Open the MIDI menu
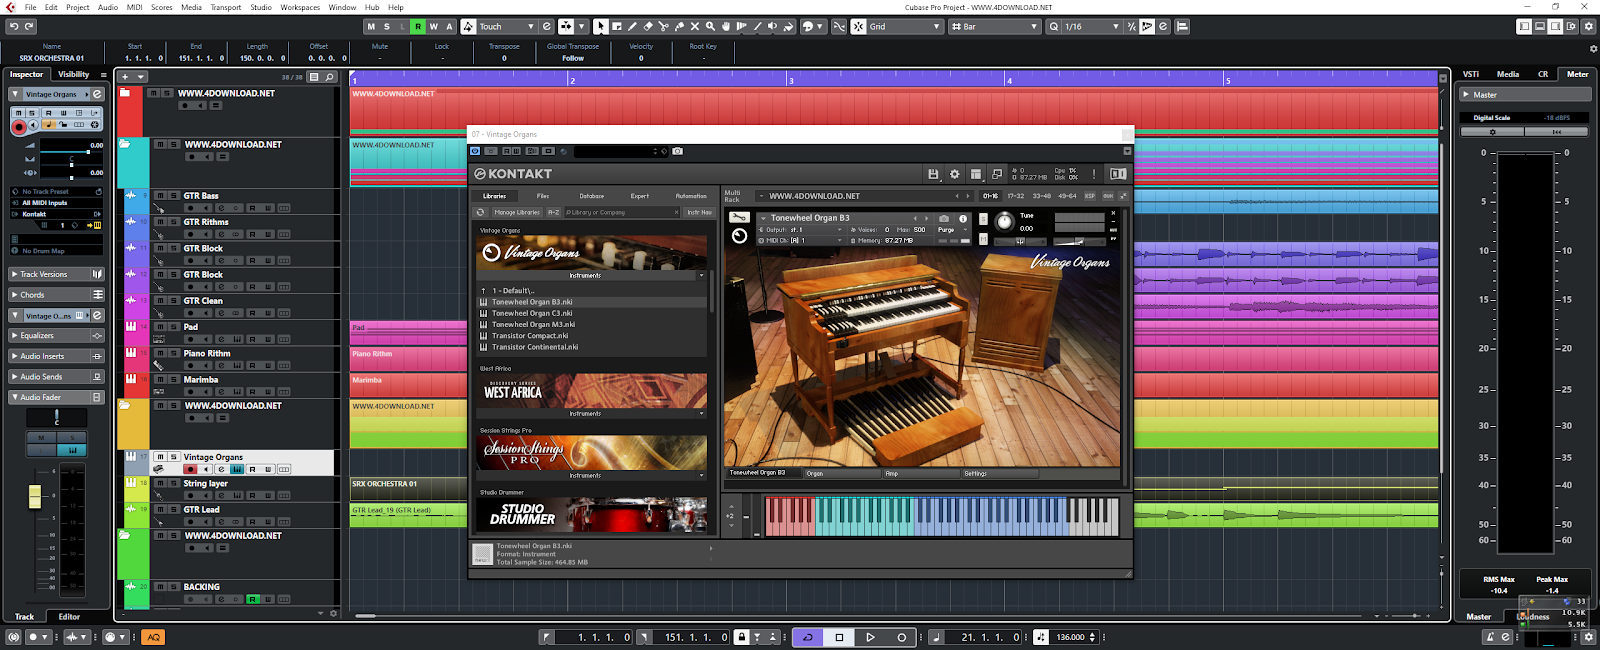 tap(134, 7)
